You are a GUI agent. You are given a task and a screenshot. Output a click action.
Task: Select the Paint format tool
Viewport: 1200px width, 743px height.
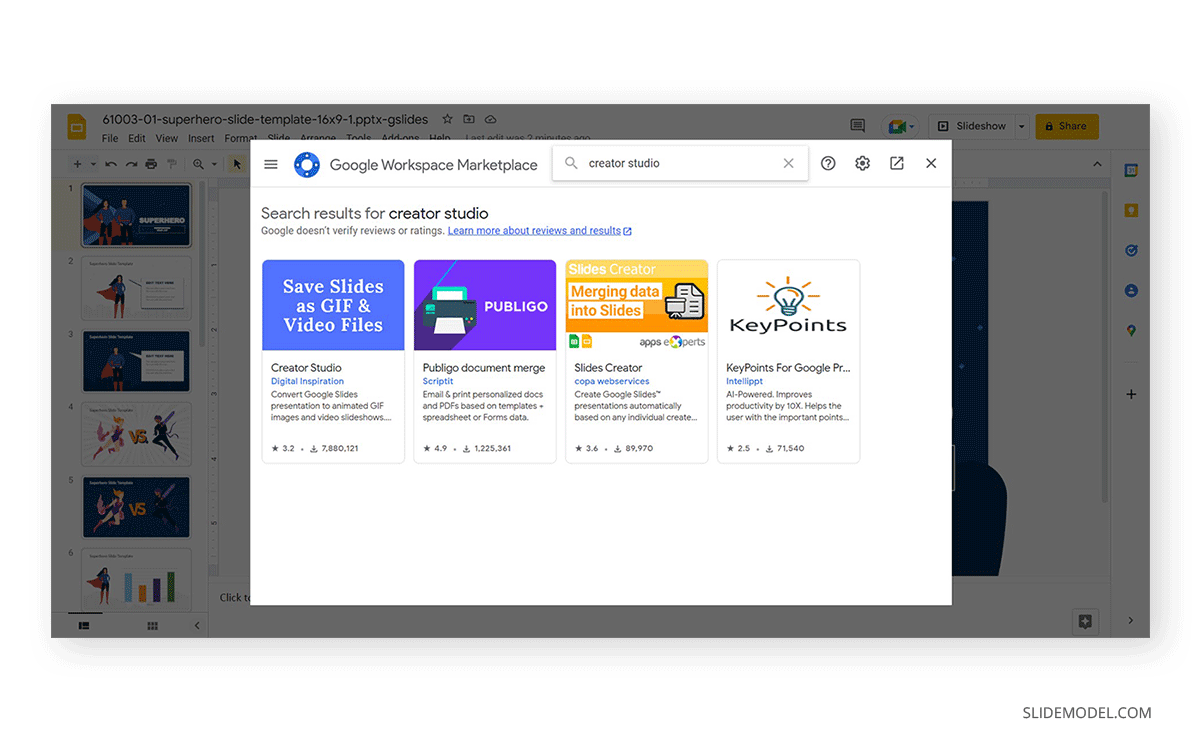pyautogui.click(x=172, y=164)
